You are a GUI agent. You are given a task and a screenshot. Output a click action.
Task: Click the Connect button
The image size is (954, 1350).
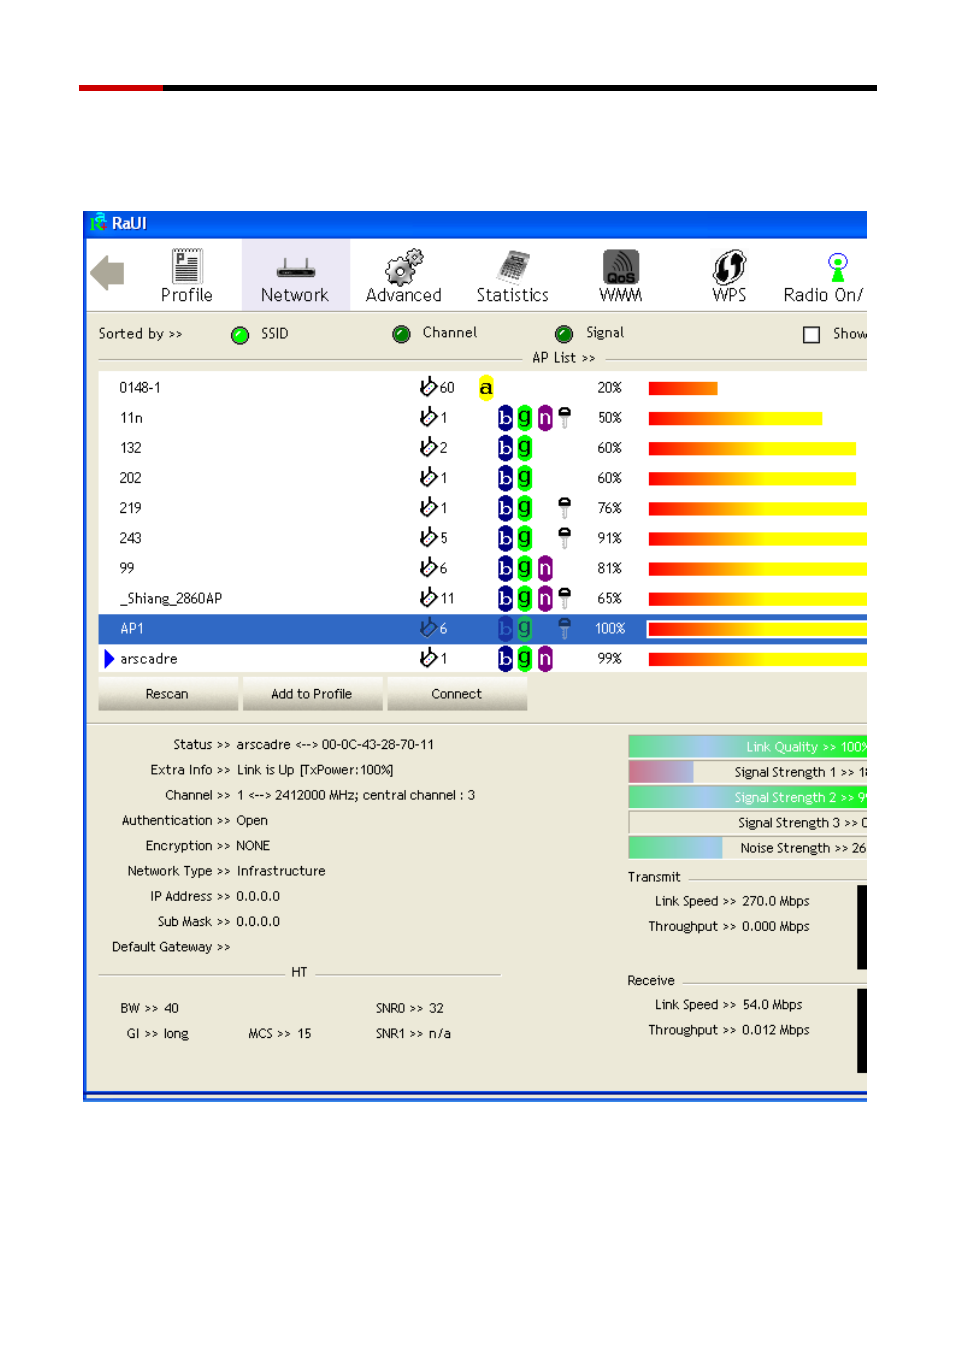click(457, 694)
